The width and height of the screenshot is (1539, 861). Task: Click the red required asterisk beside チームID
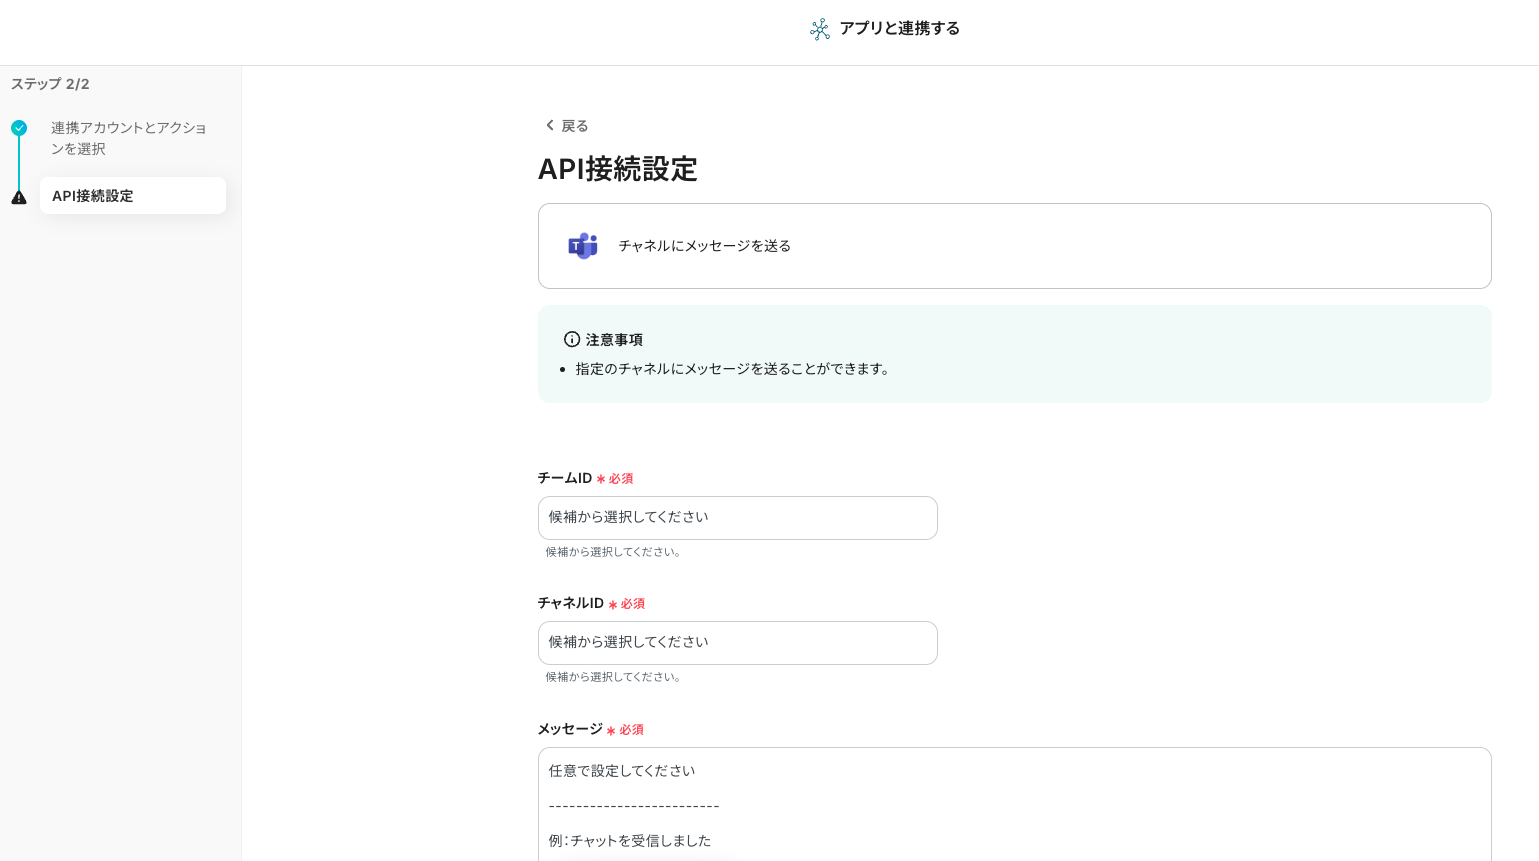tap(601, 479)
